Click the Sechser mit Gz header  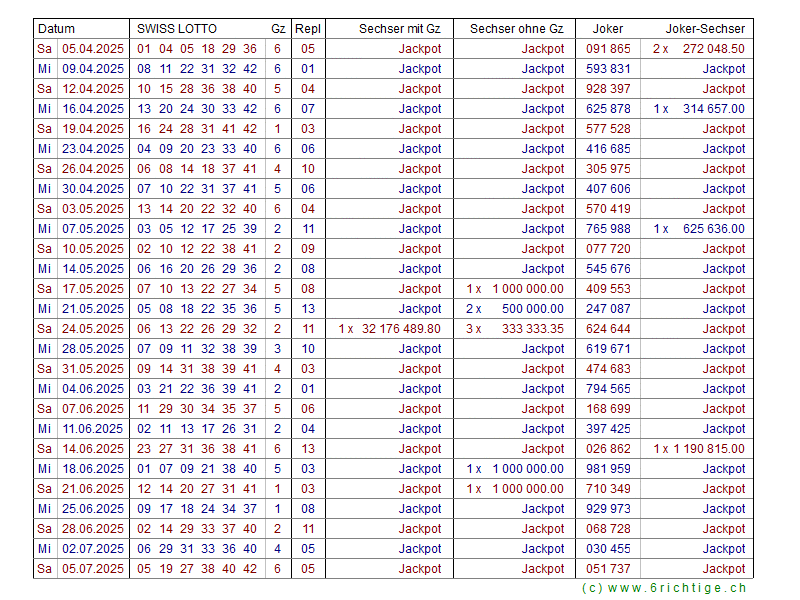399,29
